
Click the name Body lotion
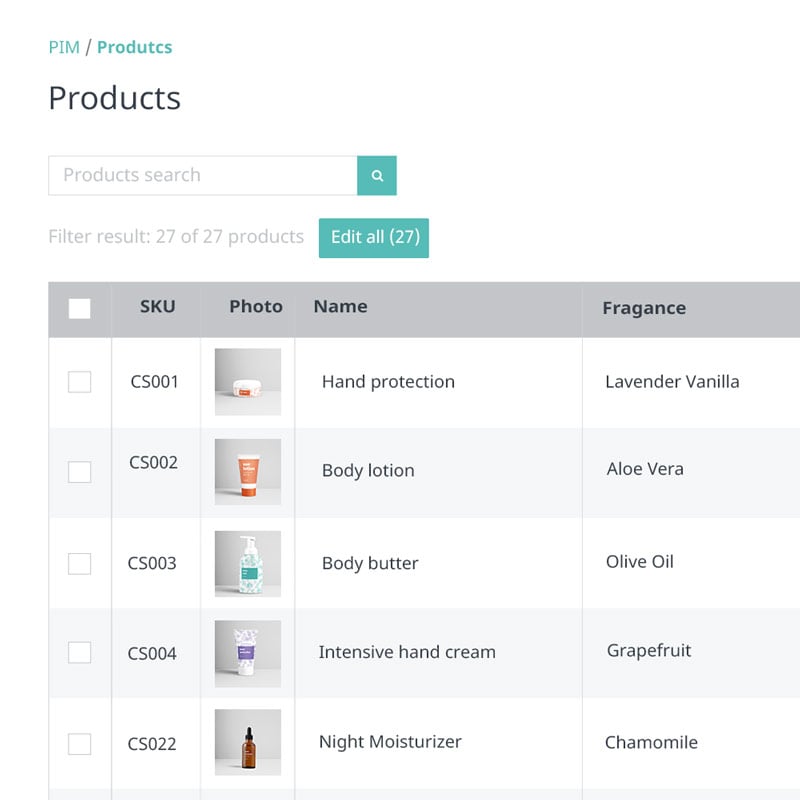[x=368, y=470]
